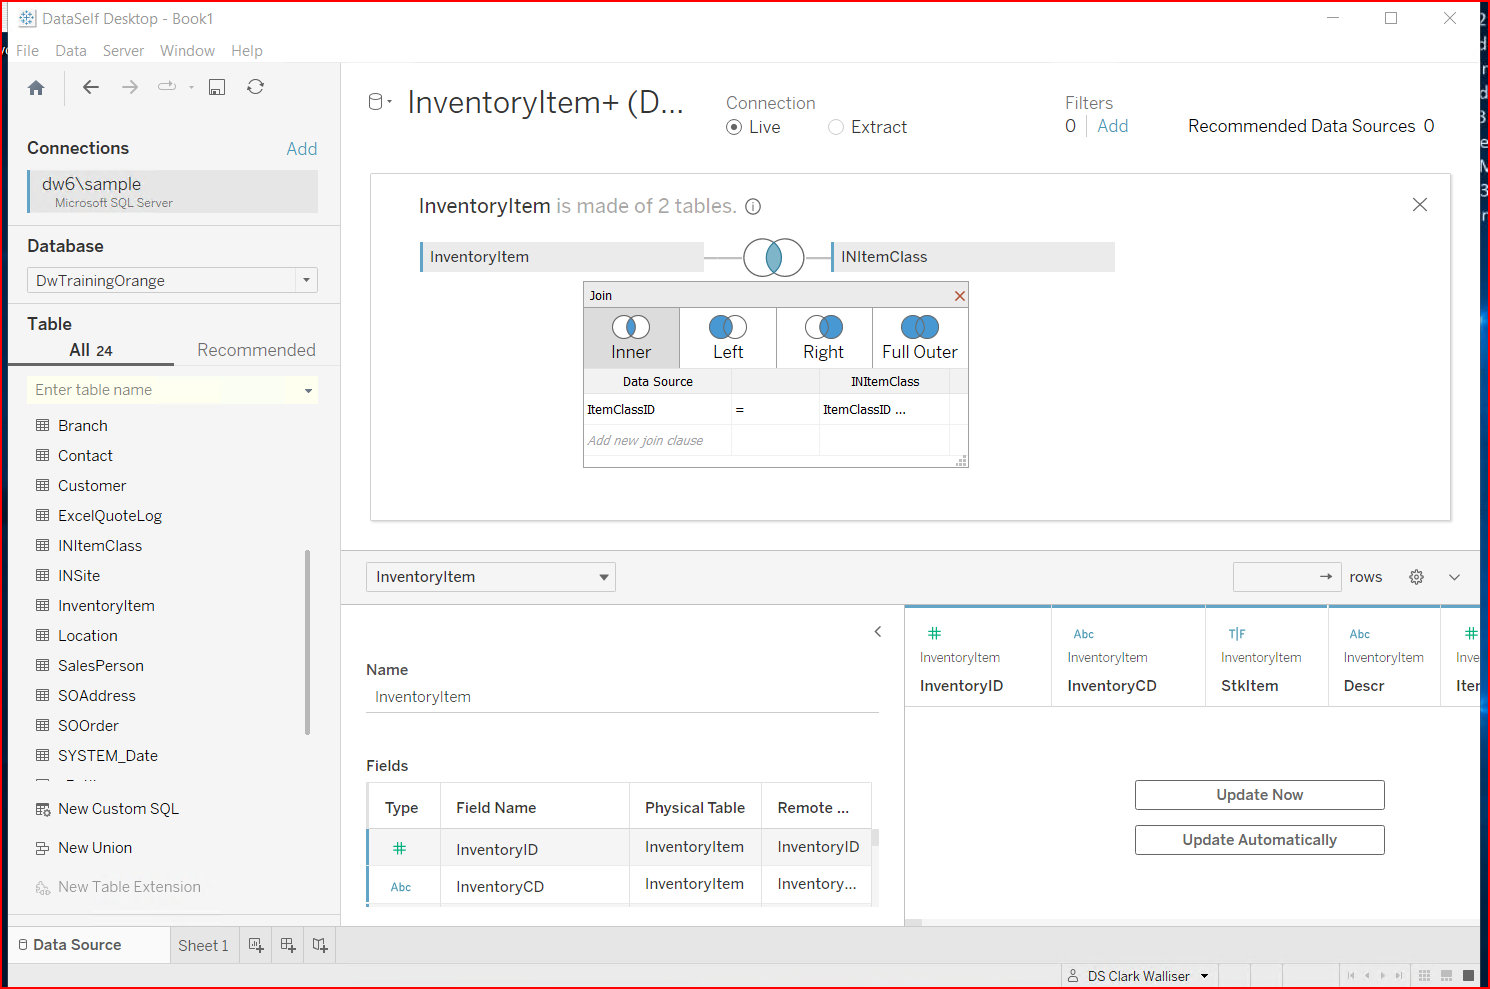Open the InventoryItem table dropdown above the grid

point(603,577)
